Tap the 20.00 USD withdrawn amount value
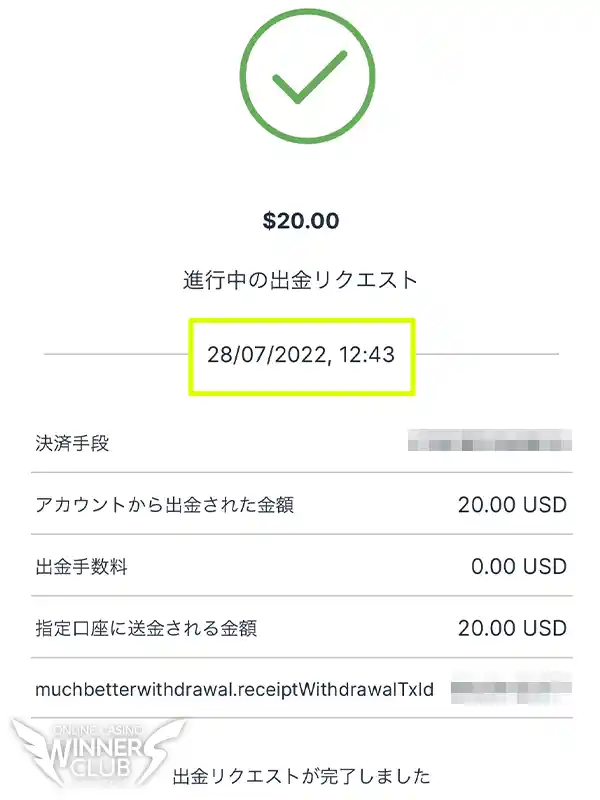The image size is (600, 800). click(510, 504)
